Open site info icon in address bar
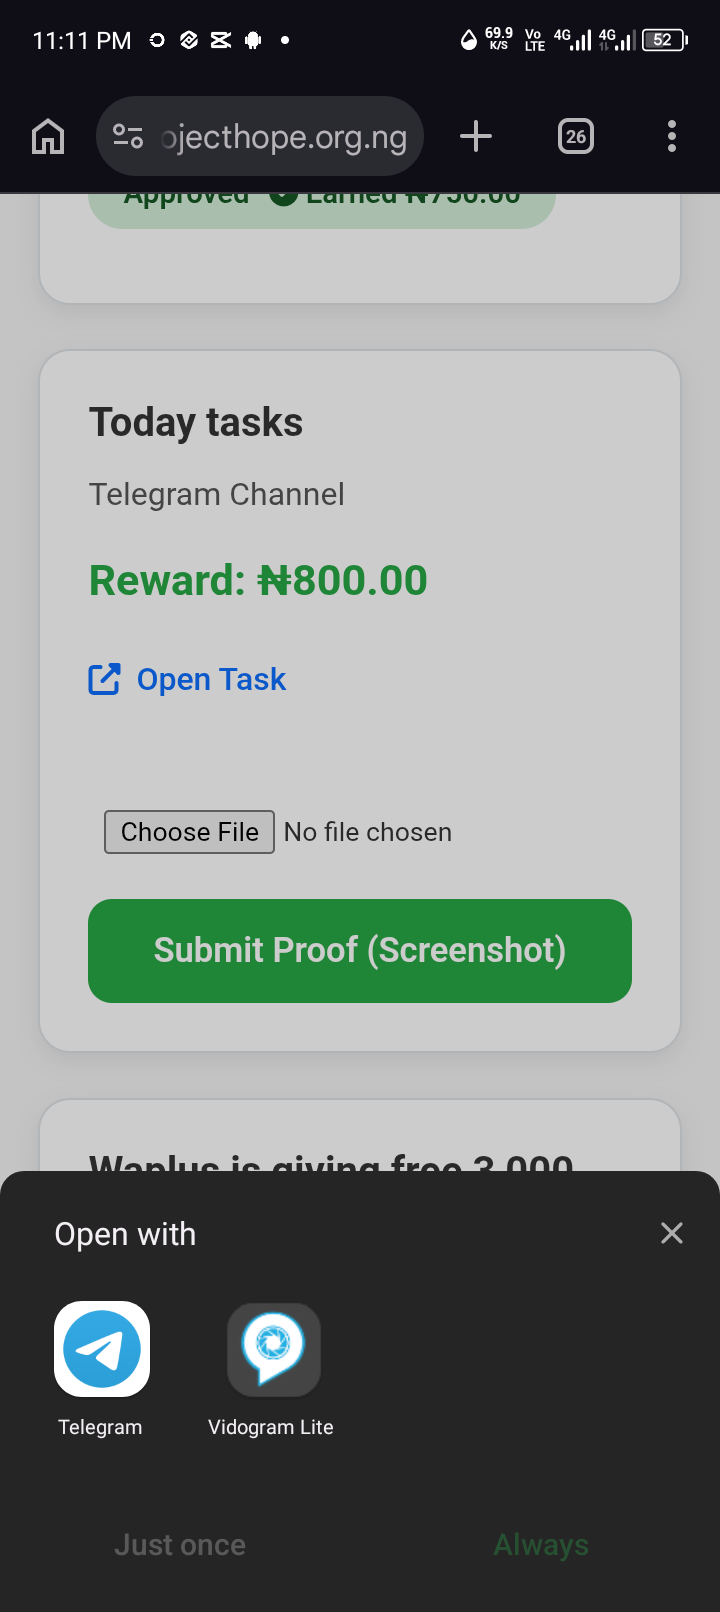720x1612 pixels. 128,136
